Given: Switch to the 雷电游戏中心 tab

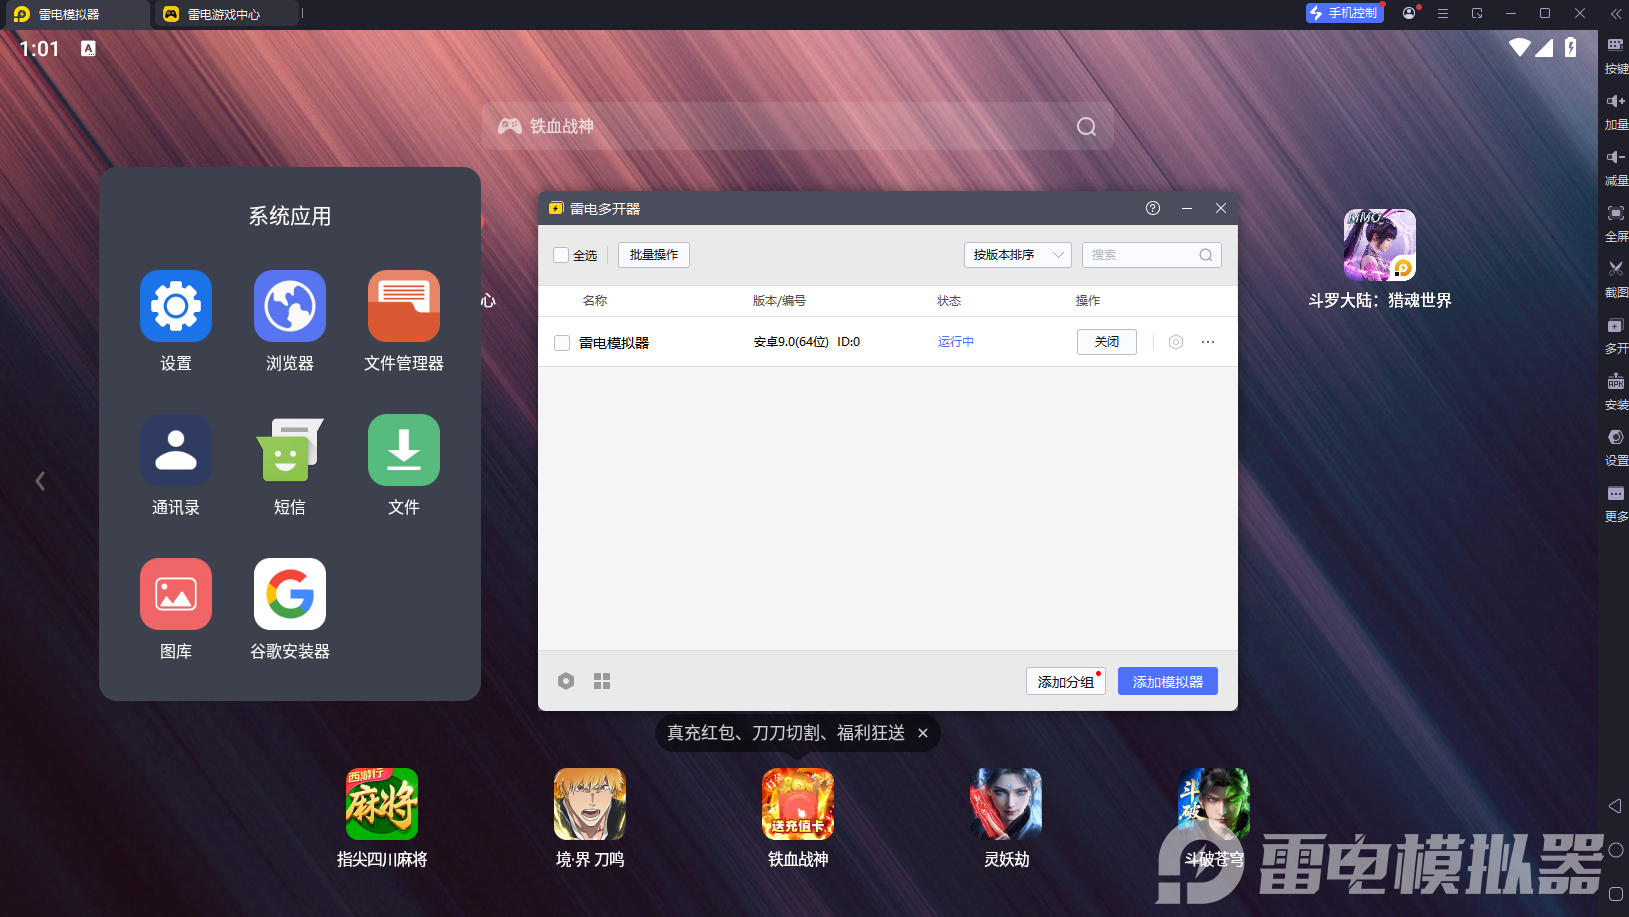Looking at the screenshot, I should (225, 14).
